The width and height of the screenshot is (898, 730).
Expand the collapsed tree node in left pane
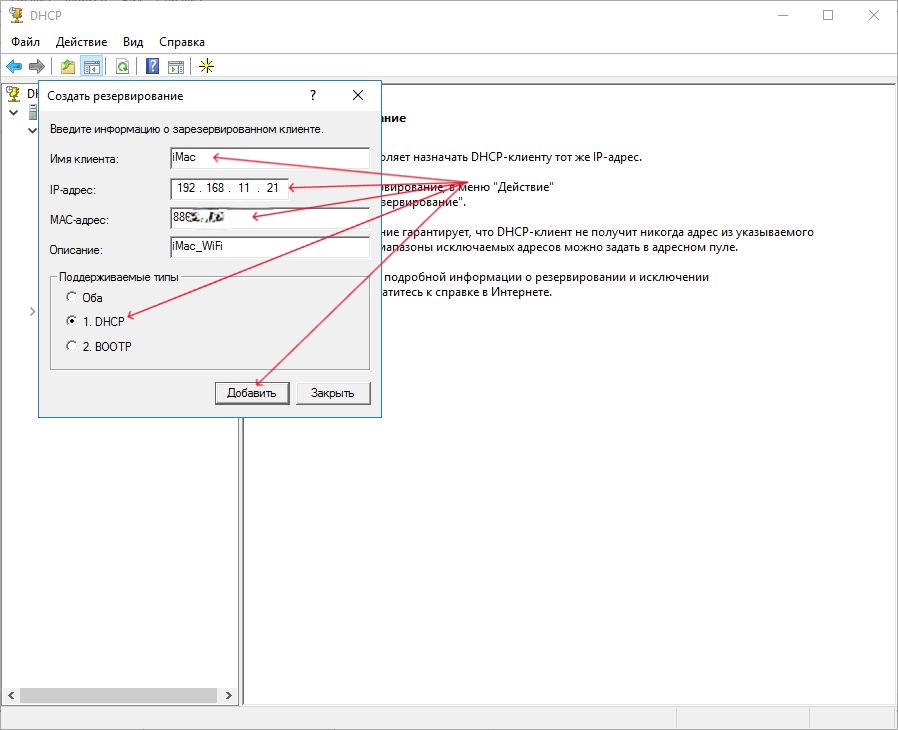tap(32, 312)
